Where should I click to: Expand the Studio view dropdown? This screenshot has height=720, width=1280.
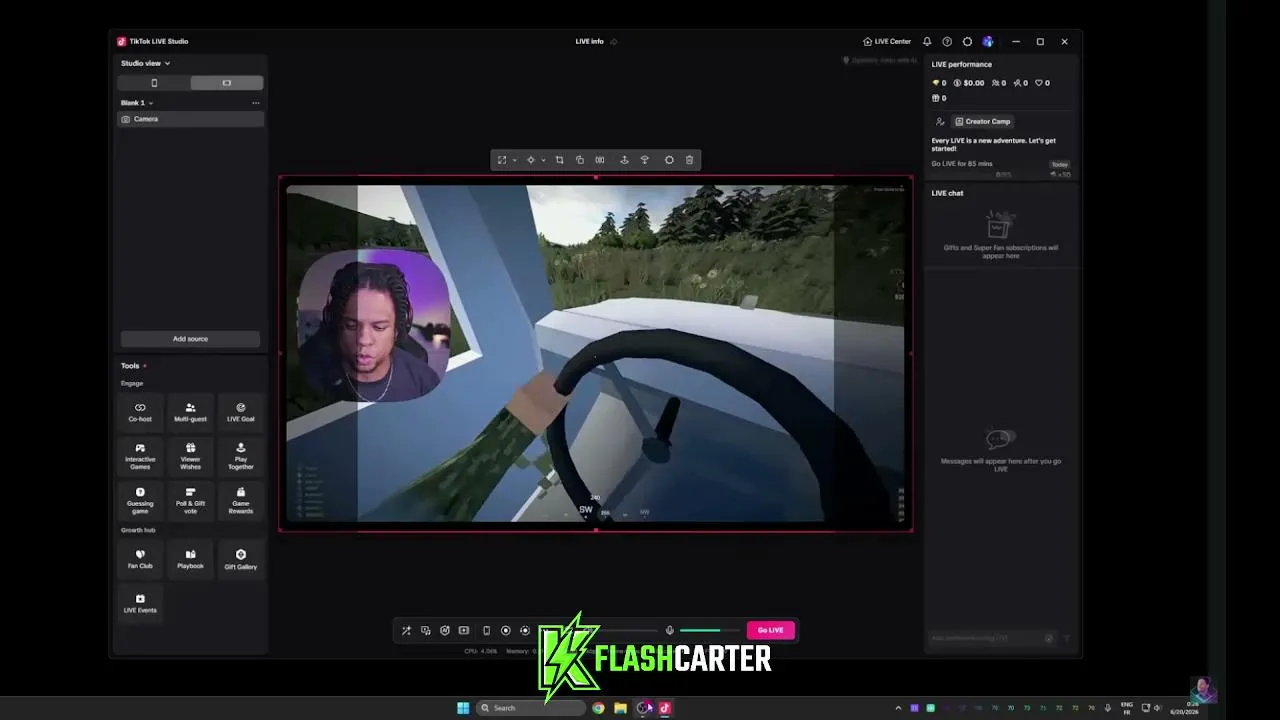[146, 63]
